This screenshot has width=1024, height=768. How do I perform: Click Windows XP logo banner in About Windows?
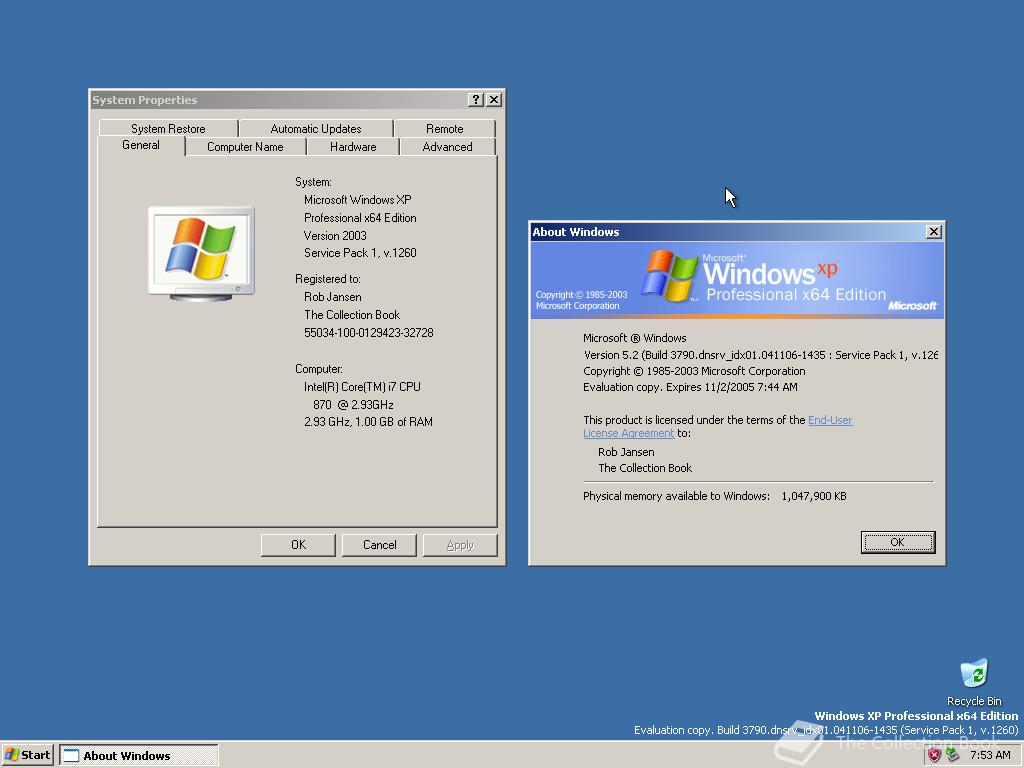point(737,280)
